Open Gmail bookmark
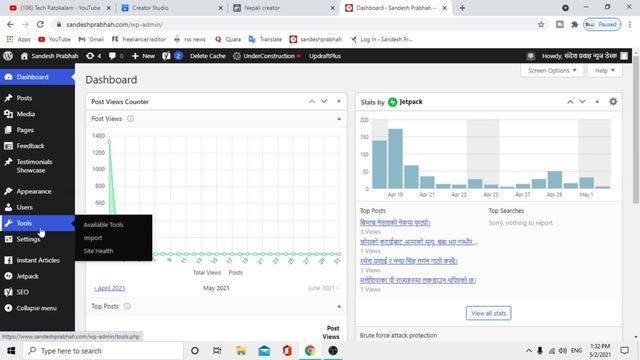The width and height of the screenshot is (640, 360). click(91, 39)
